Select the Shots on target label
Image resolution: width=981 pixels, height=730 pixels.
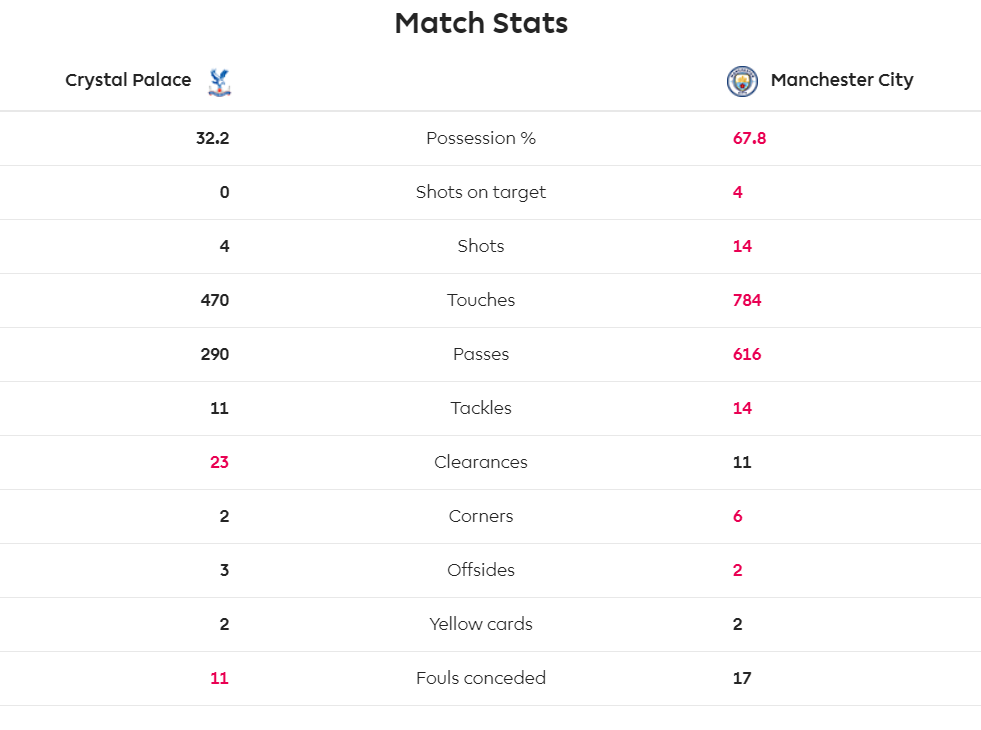coord(480,192)
